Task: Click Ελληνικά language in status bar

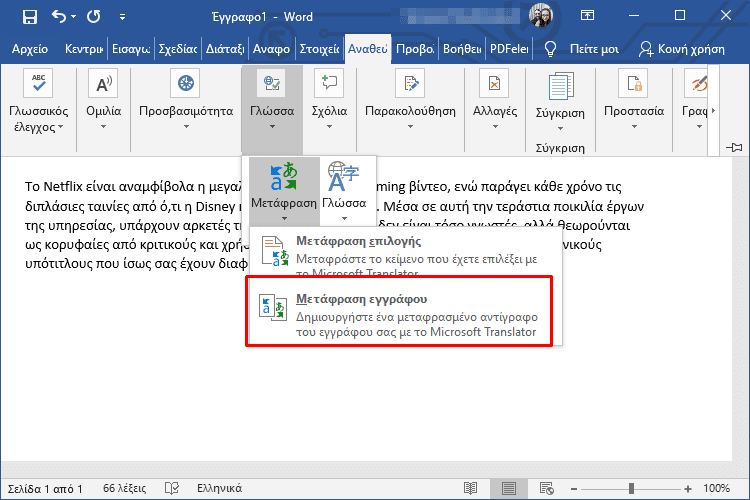Action: 220,489
